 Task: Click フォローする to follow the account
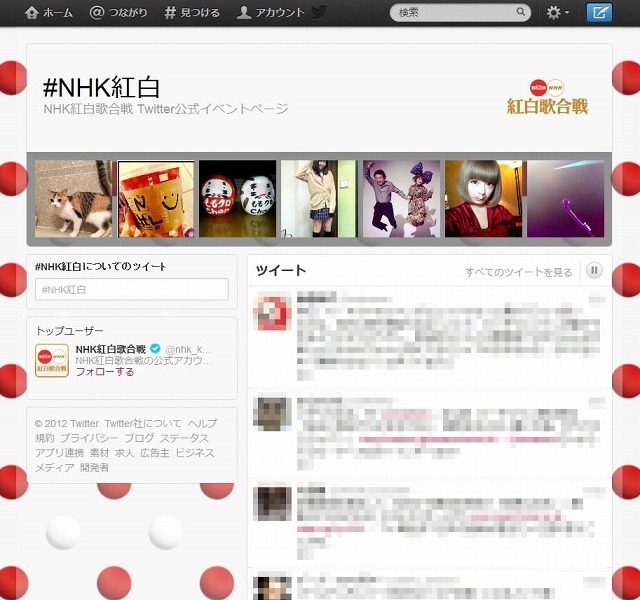point(105,372)
